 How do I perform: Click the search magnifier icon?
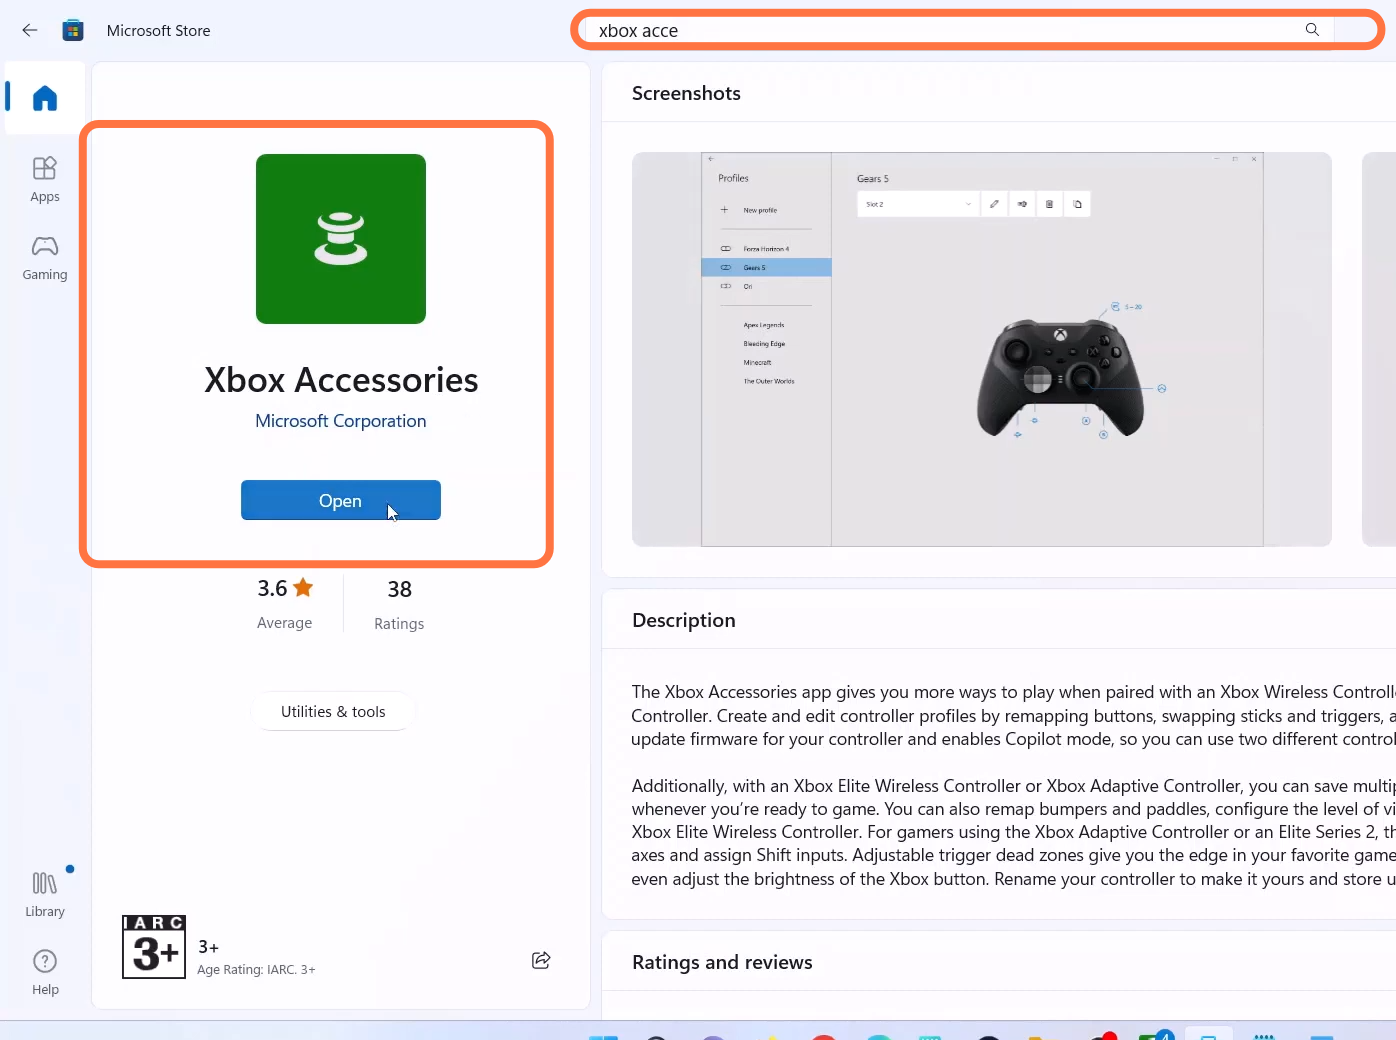point(1312,30)
